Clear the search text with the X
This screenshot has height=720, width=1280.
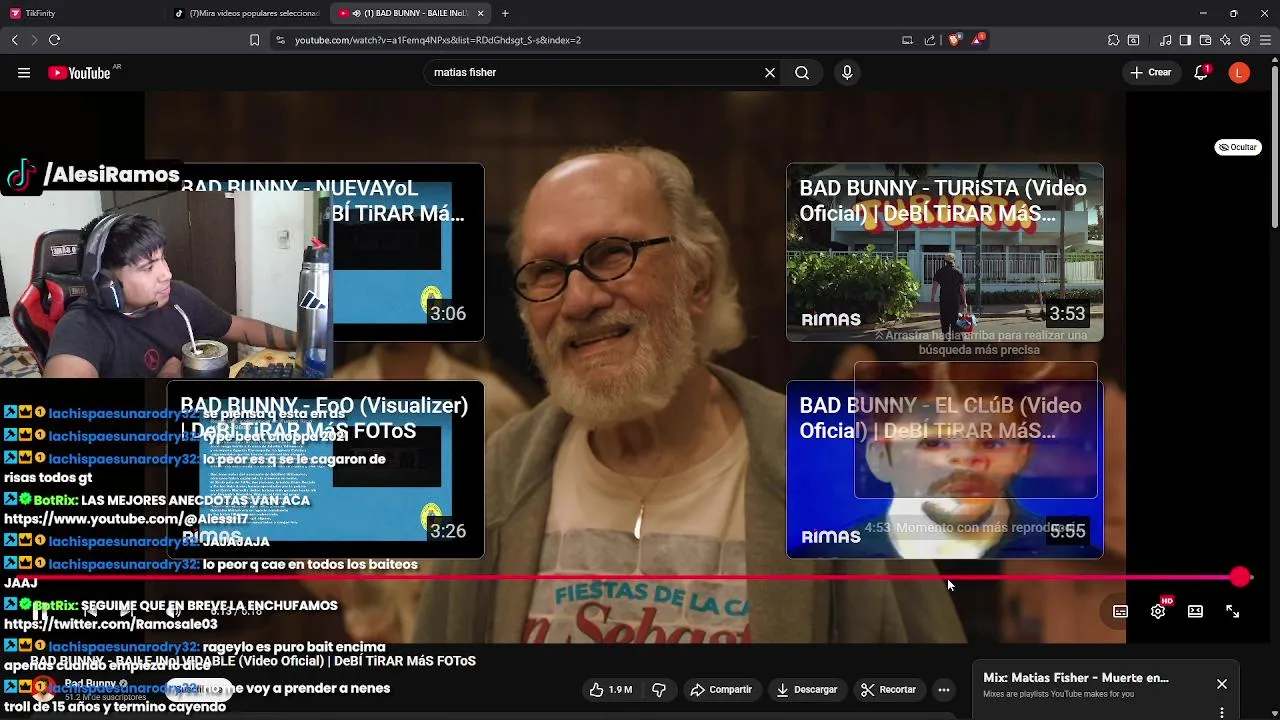pyautogui.click(x=770, y=73)
